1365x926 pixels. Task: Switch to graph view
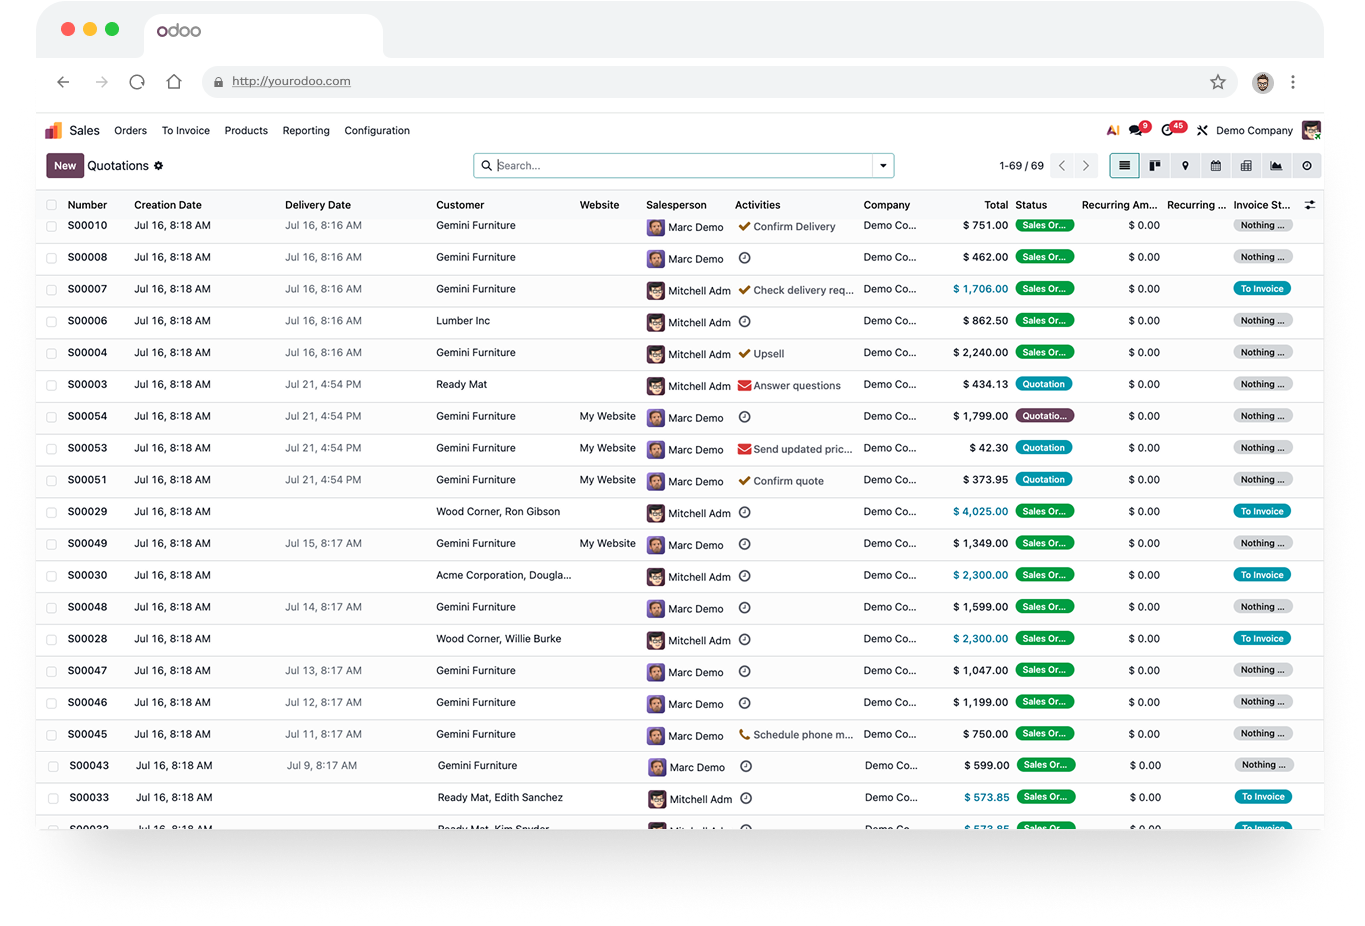pos(1276,166)
